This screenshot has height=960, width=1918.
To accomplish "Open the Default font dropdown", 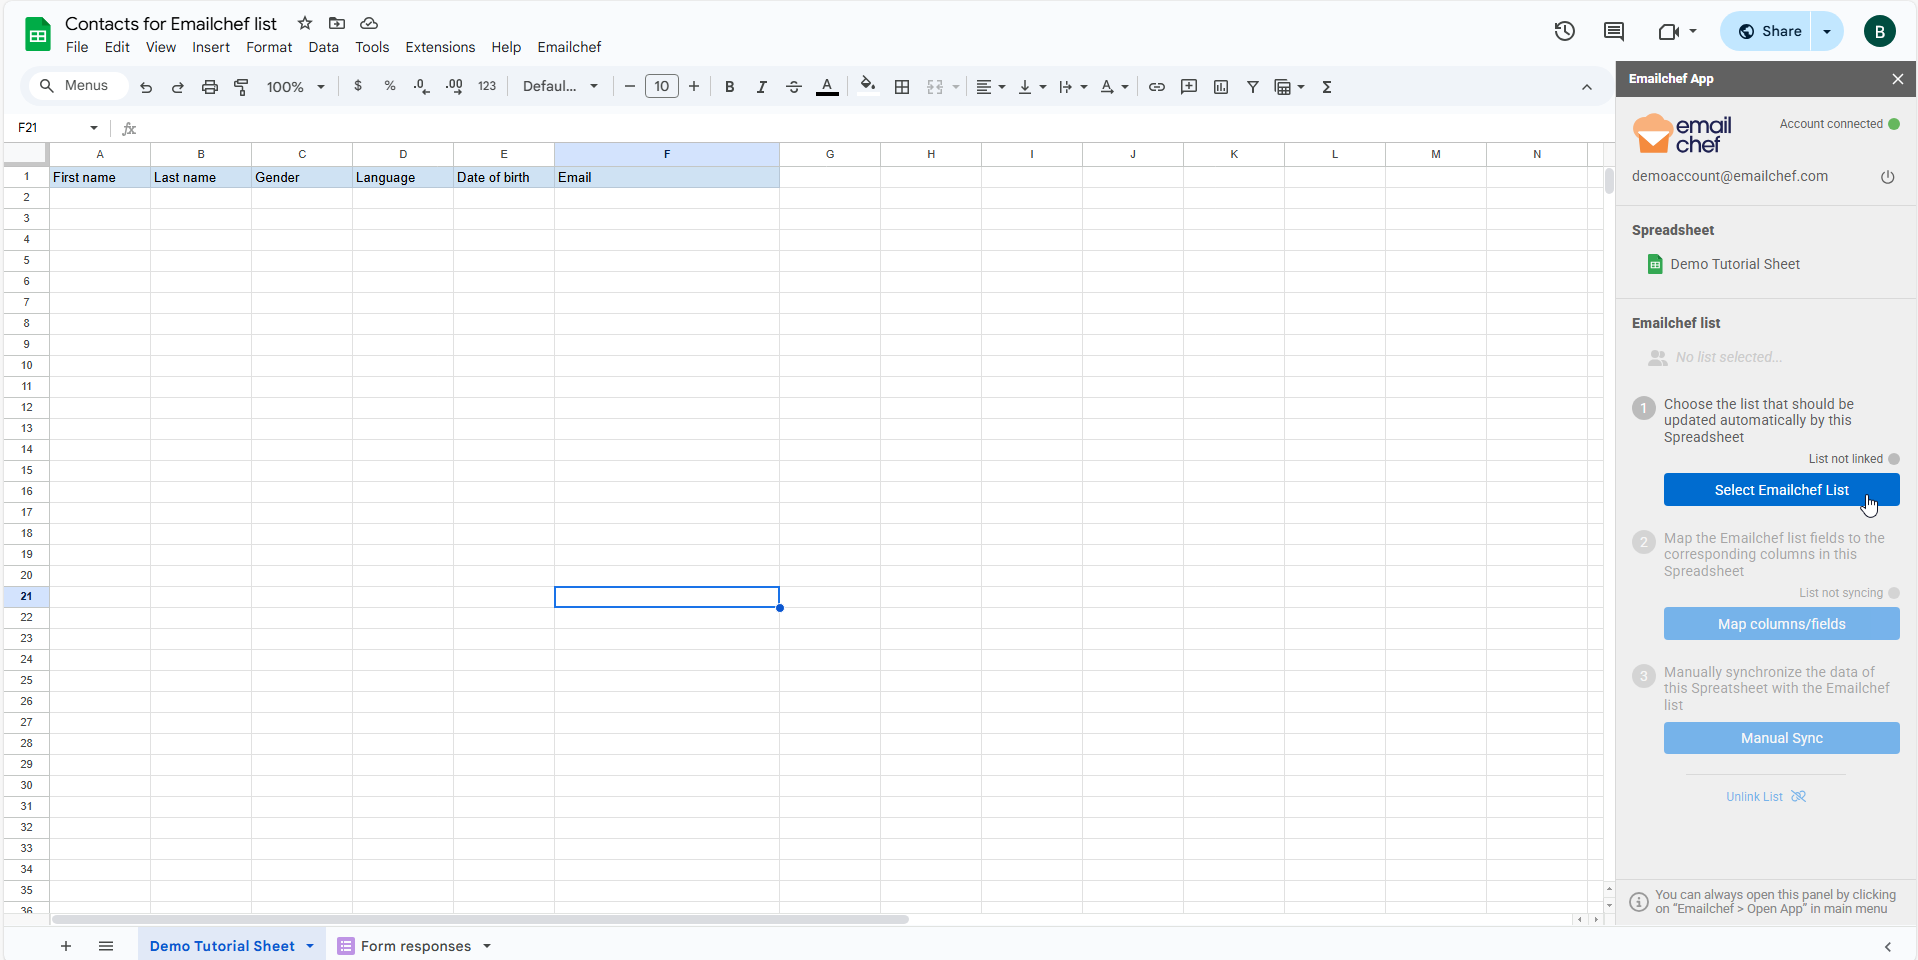I will coord(561,87).
